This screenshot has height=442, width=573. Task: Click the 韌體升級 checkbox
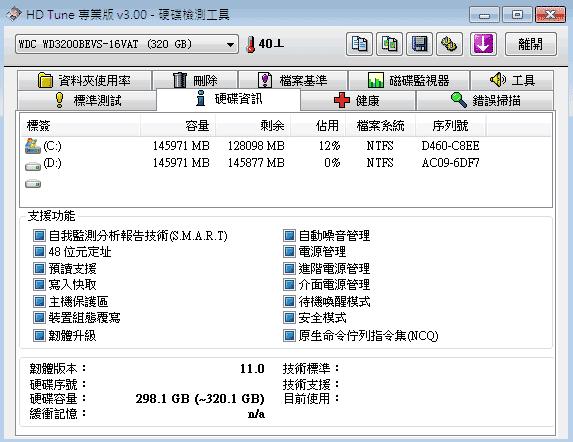point(39,335)
